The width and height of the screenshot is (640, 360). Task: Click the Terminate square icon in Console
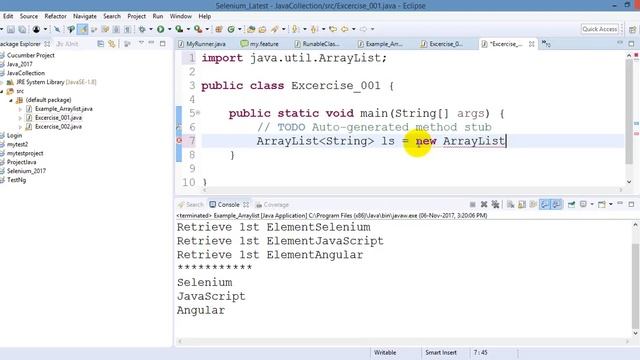472,204
